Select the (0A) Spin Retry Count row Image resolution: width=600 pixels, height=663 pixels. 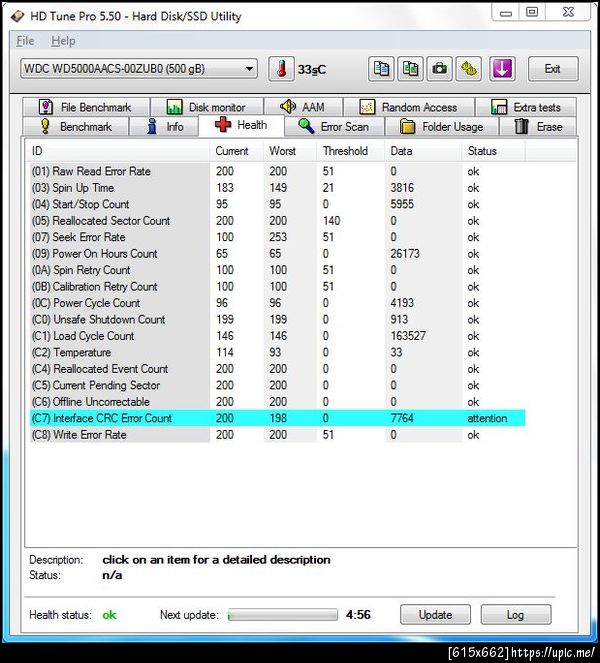click(x=278, y=270)
